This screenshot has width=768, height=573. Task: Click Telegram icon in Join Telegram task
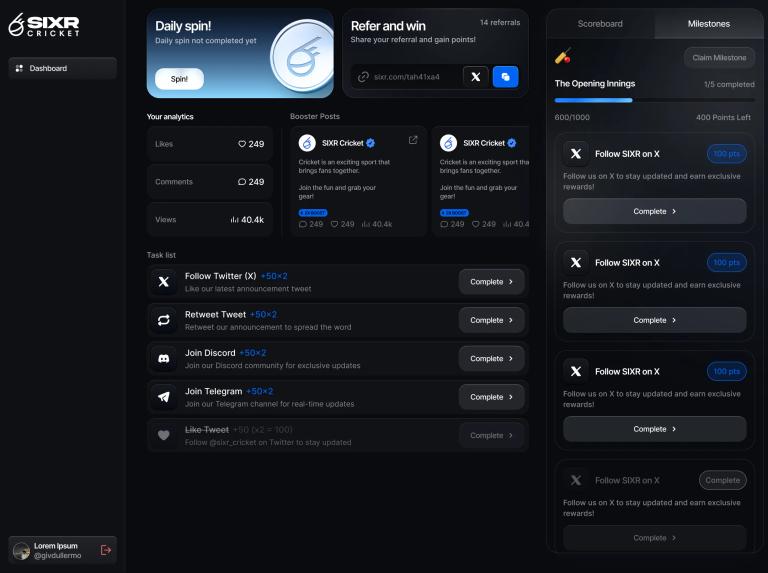pos(164,397)
